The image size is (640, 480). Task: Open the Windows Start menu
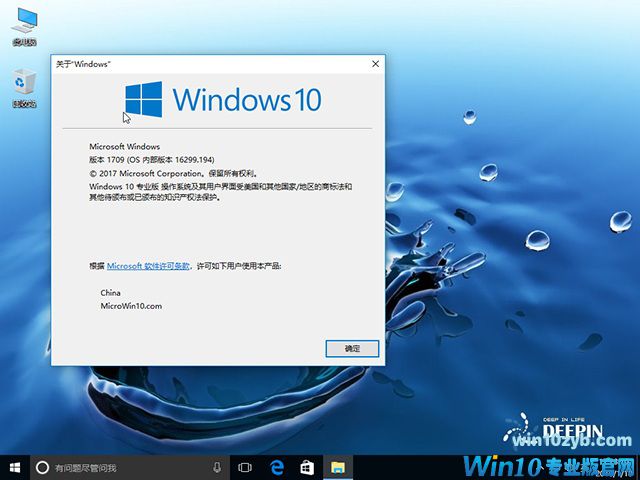click(x=14, y=467)
